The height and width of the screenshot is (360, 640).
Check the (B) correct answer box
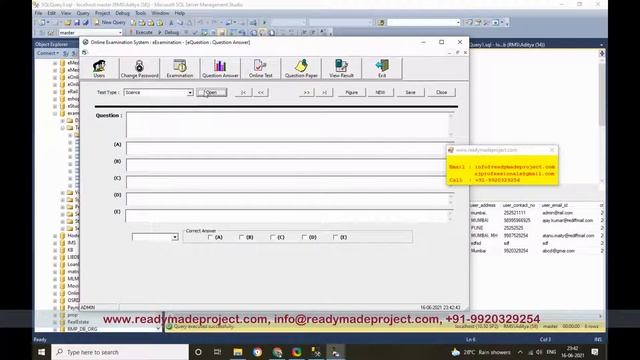point(241,237)
